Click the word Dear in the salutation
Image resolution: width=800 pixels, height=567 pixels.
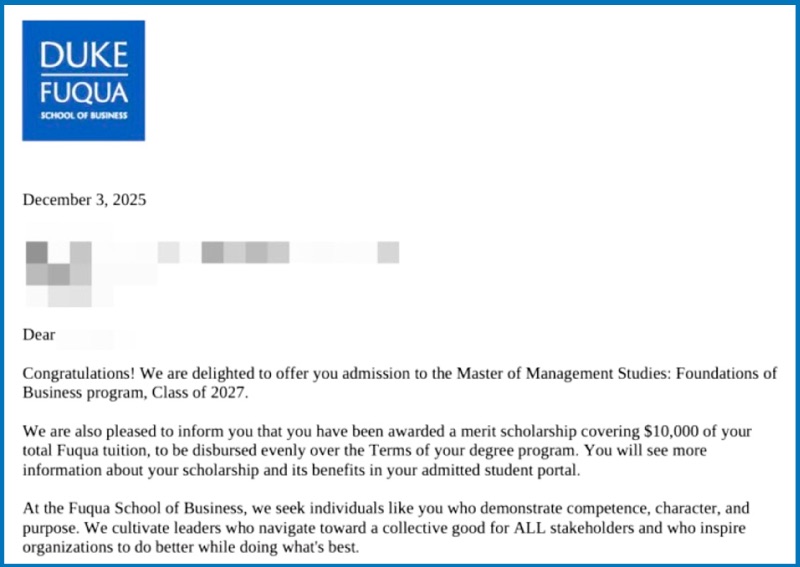point(39,335)
